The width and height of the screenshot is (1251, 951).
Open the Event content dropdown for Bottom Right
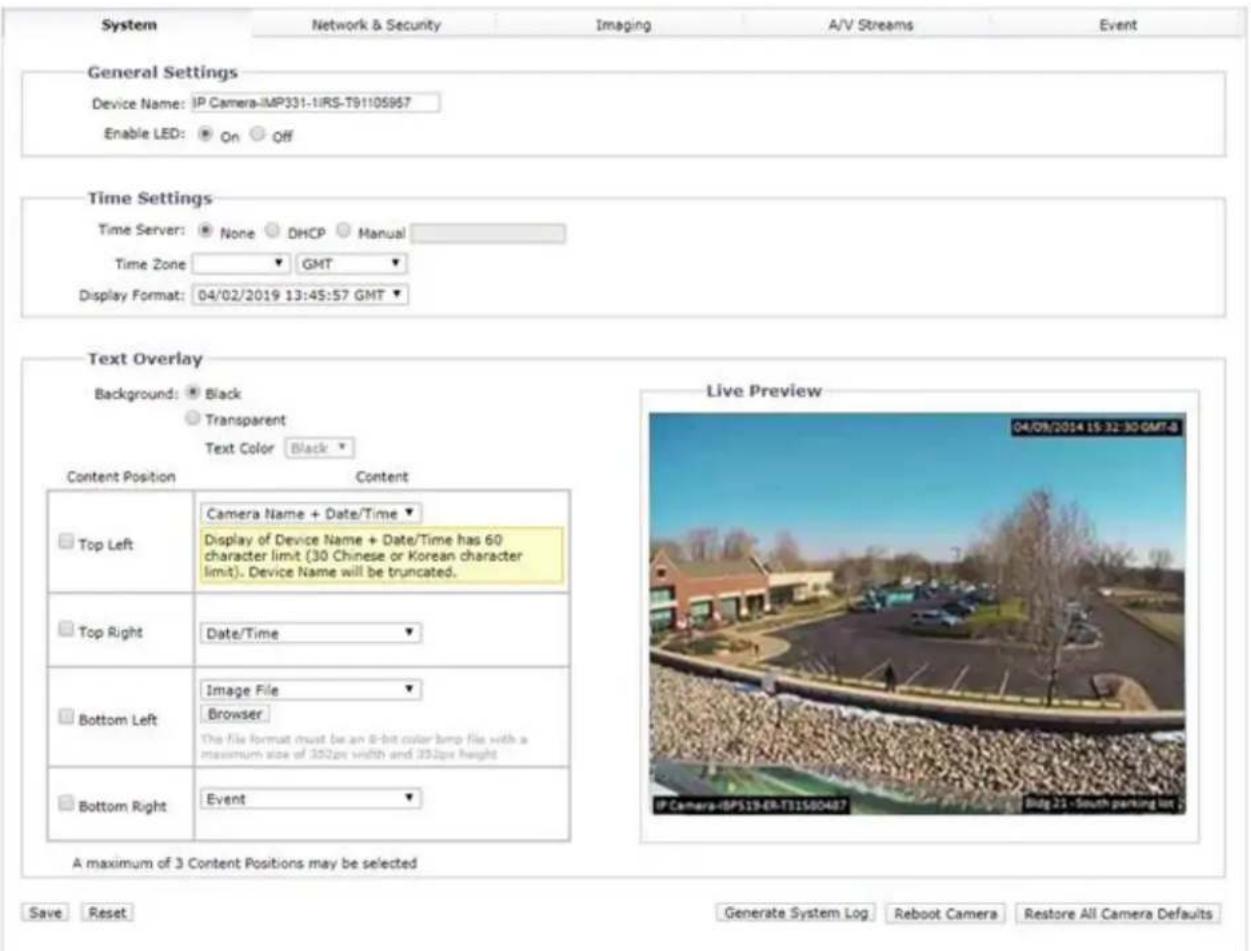(311, 798)
